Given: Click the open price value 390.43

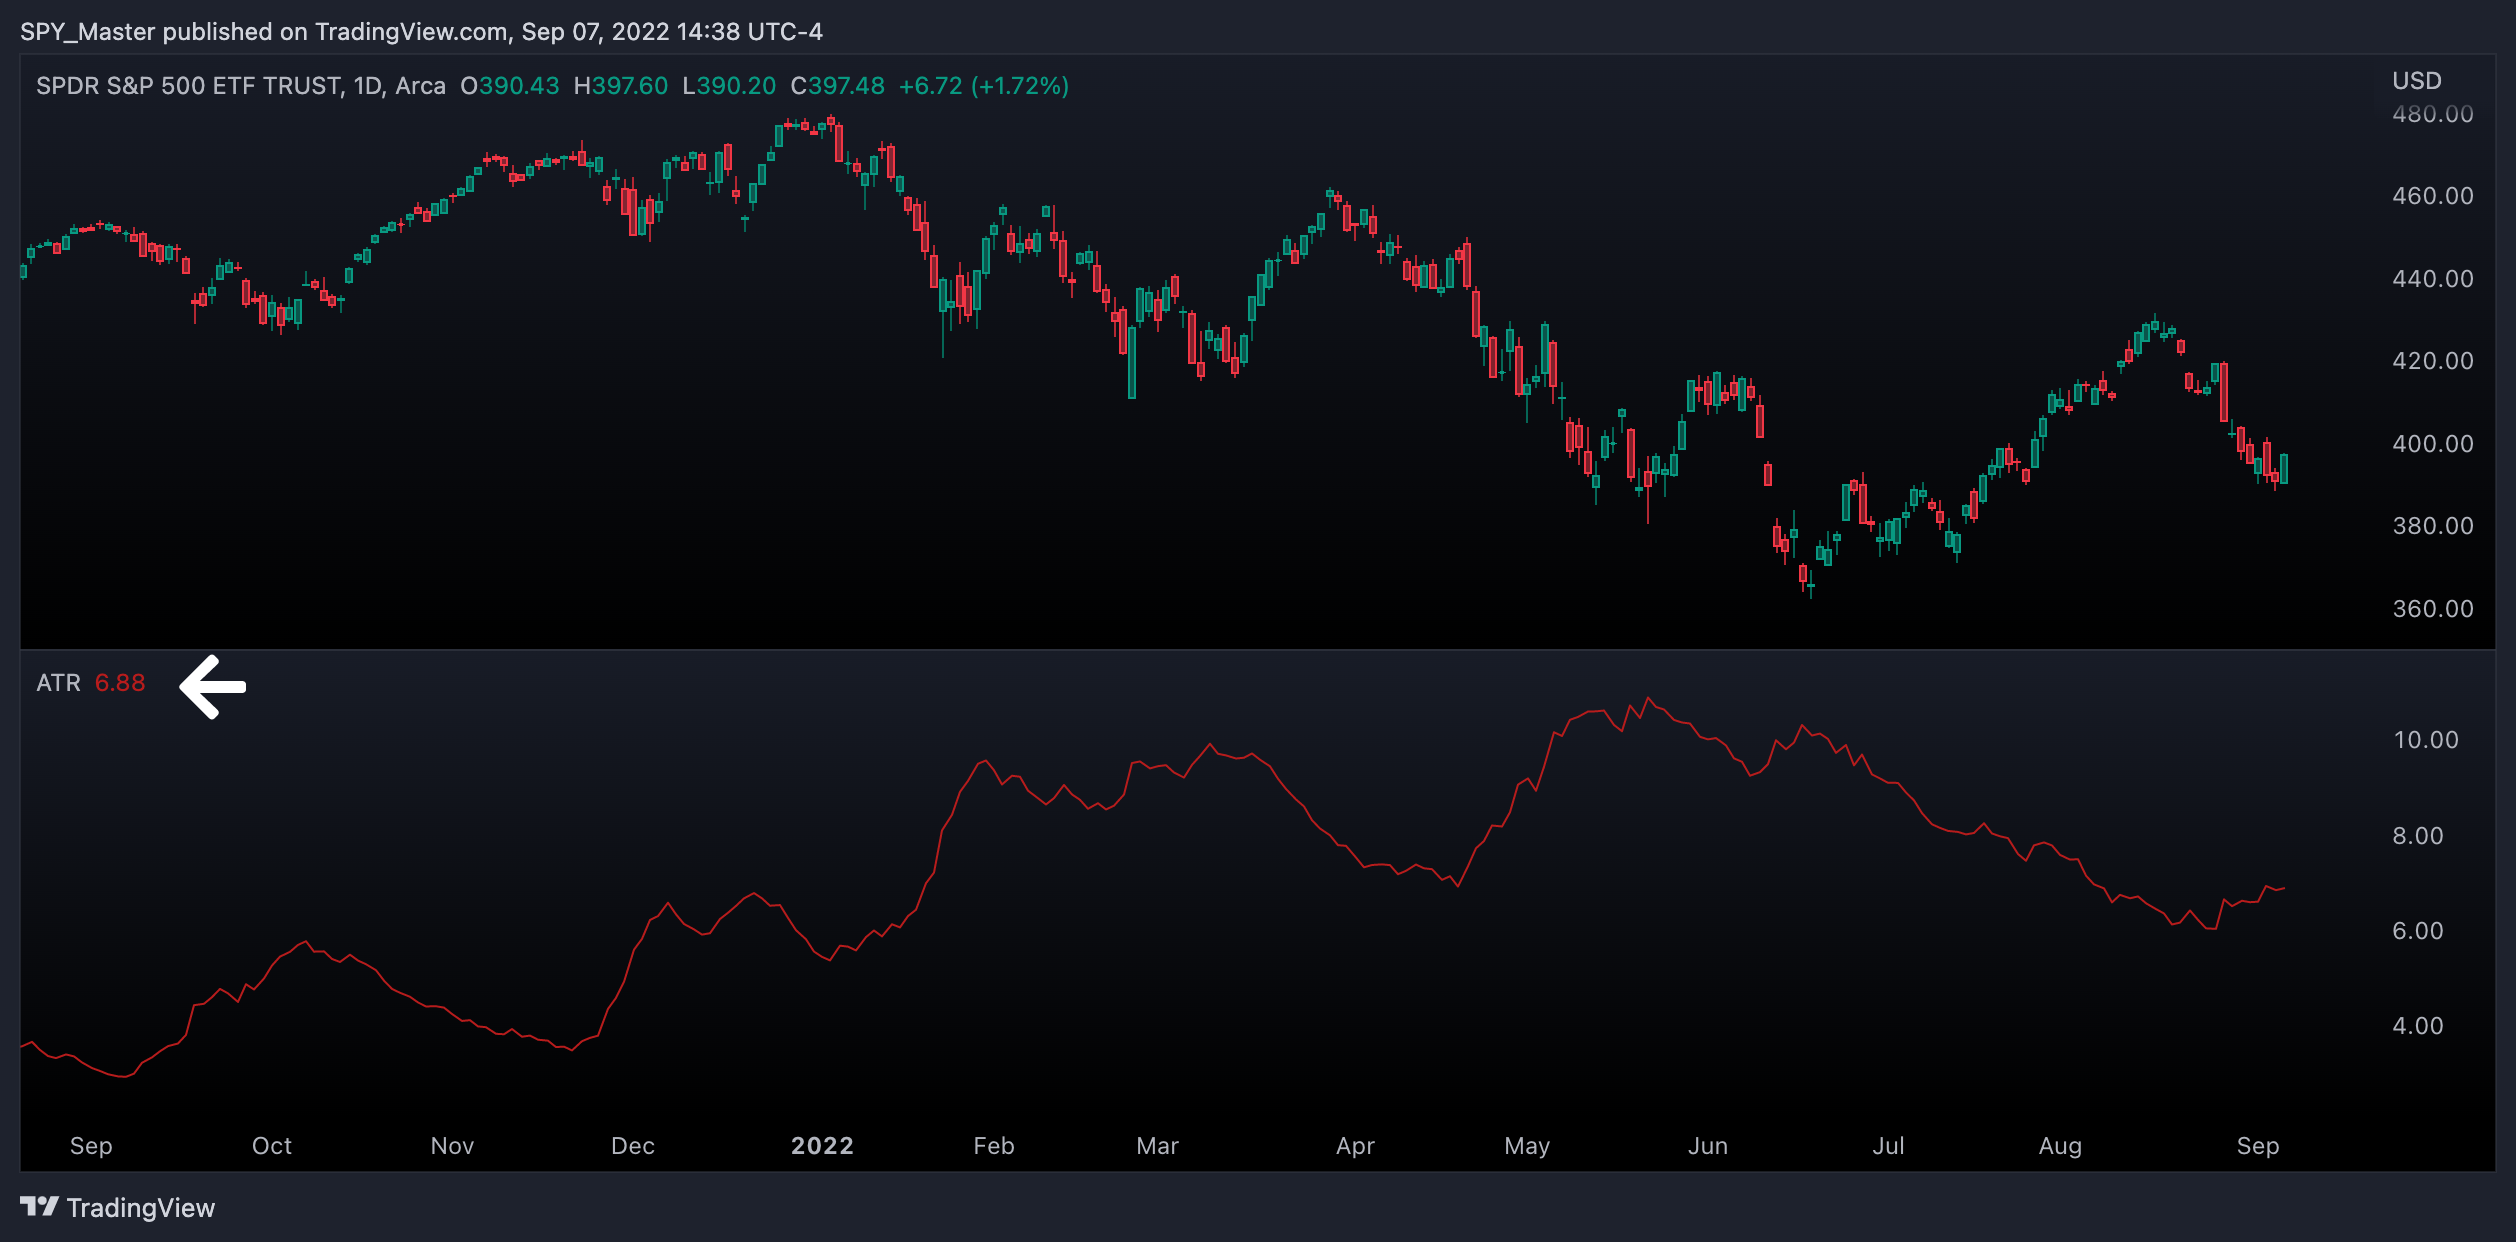Looking at the screenshot, I should coord(519,86).
